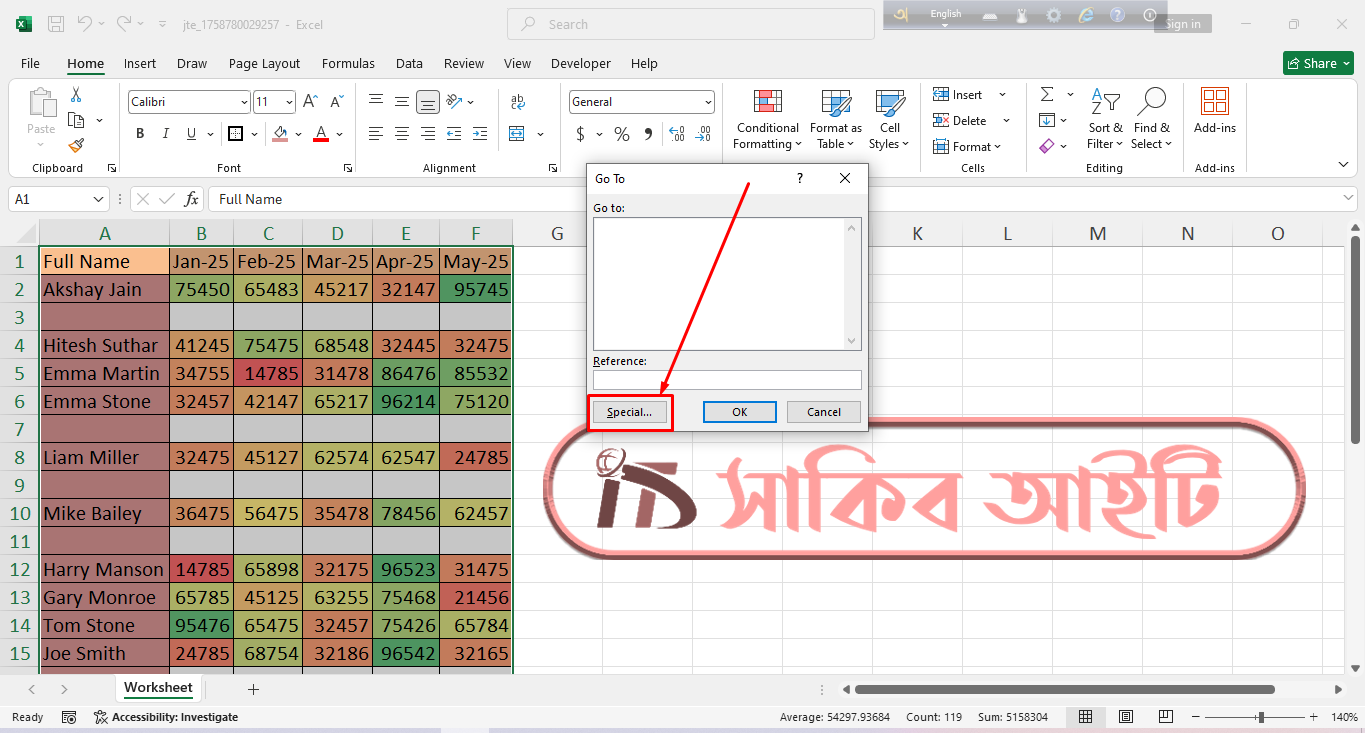Open the Developer ribbon tab
Viewport: 1365px width, 733px height.
click(x=580, y=63)
